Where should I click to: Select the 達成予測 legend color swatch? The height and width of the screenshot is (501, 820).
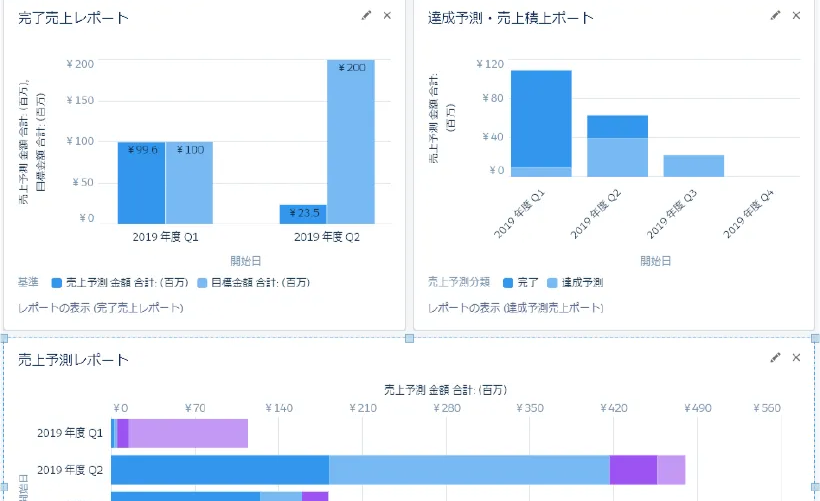pyautogui.click(x=553, y=283)
